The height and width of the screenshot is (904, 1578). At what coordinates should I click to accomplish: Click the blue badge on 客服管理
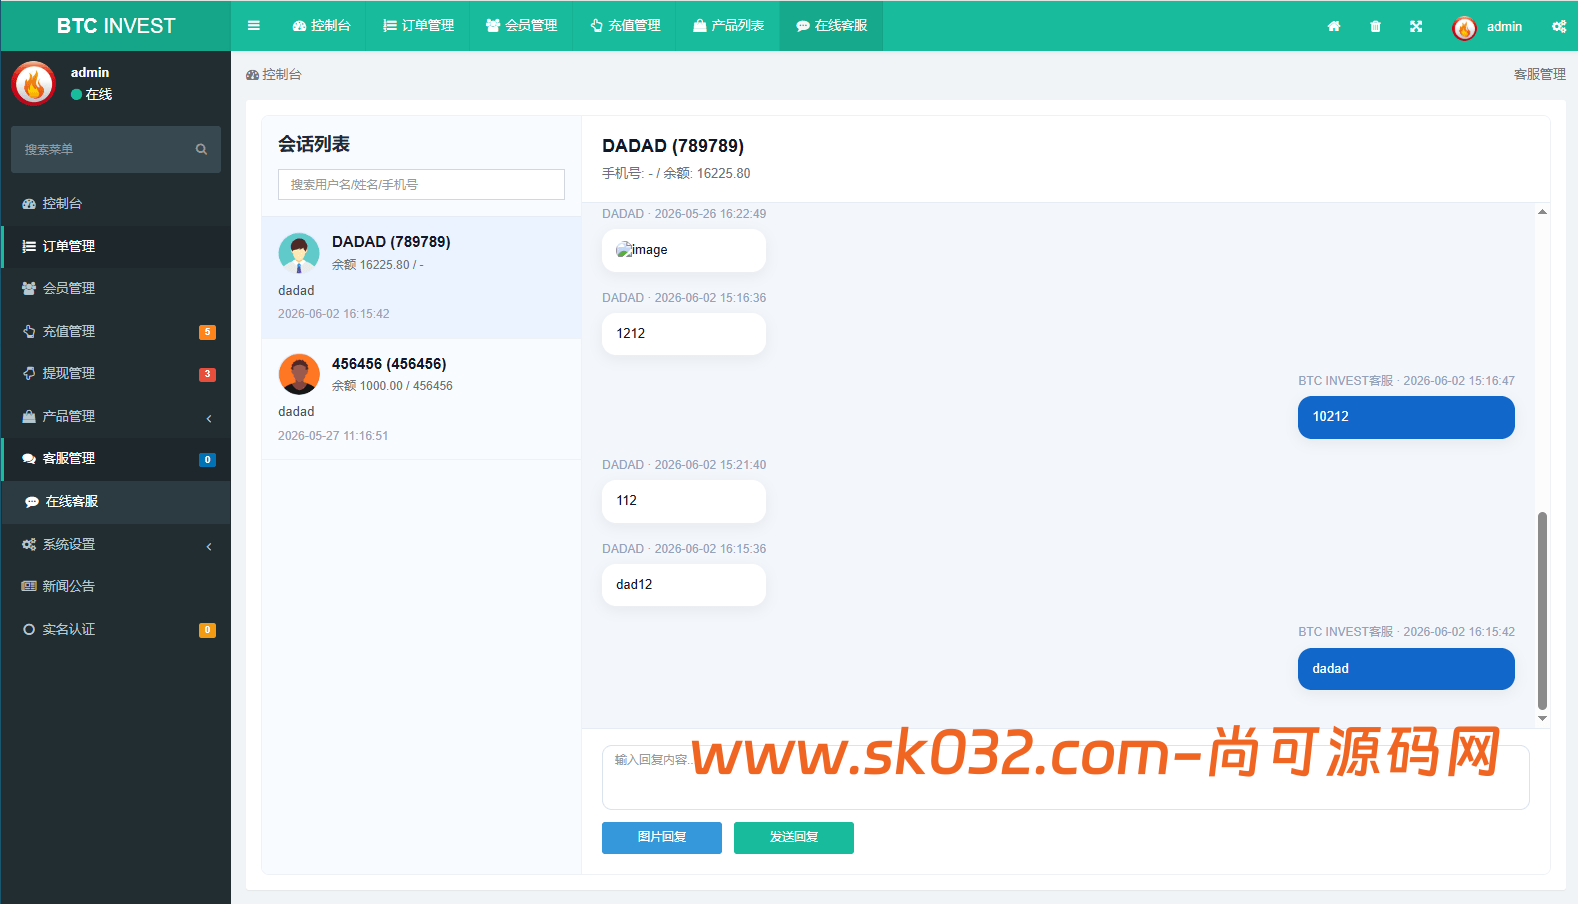click(x=207, y=460)
